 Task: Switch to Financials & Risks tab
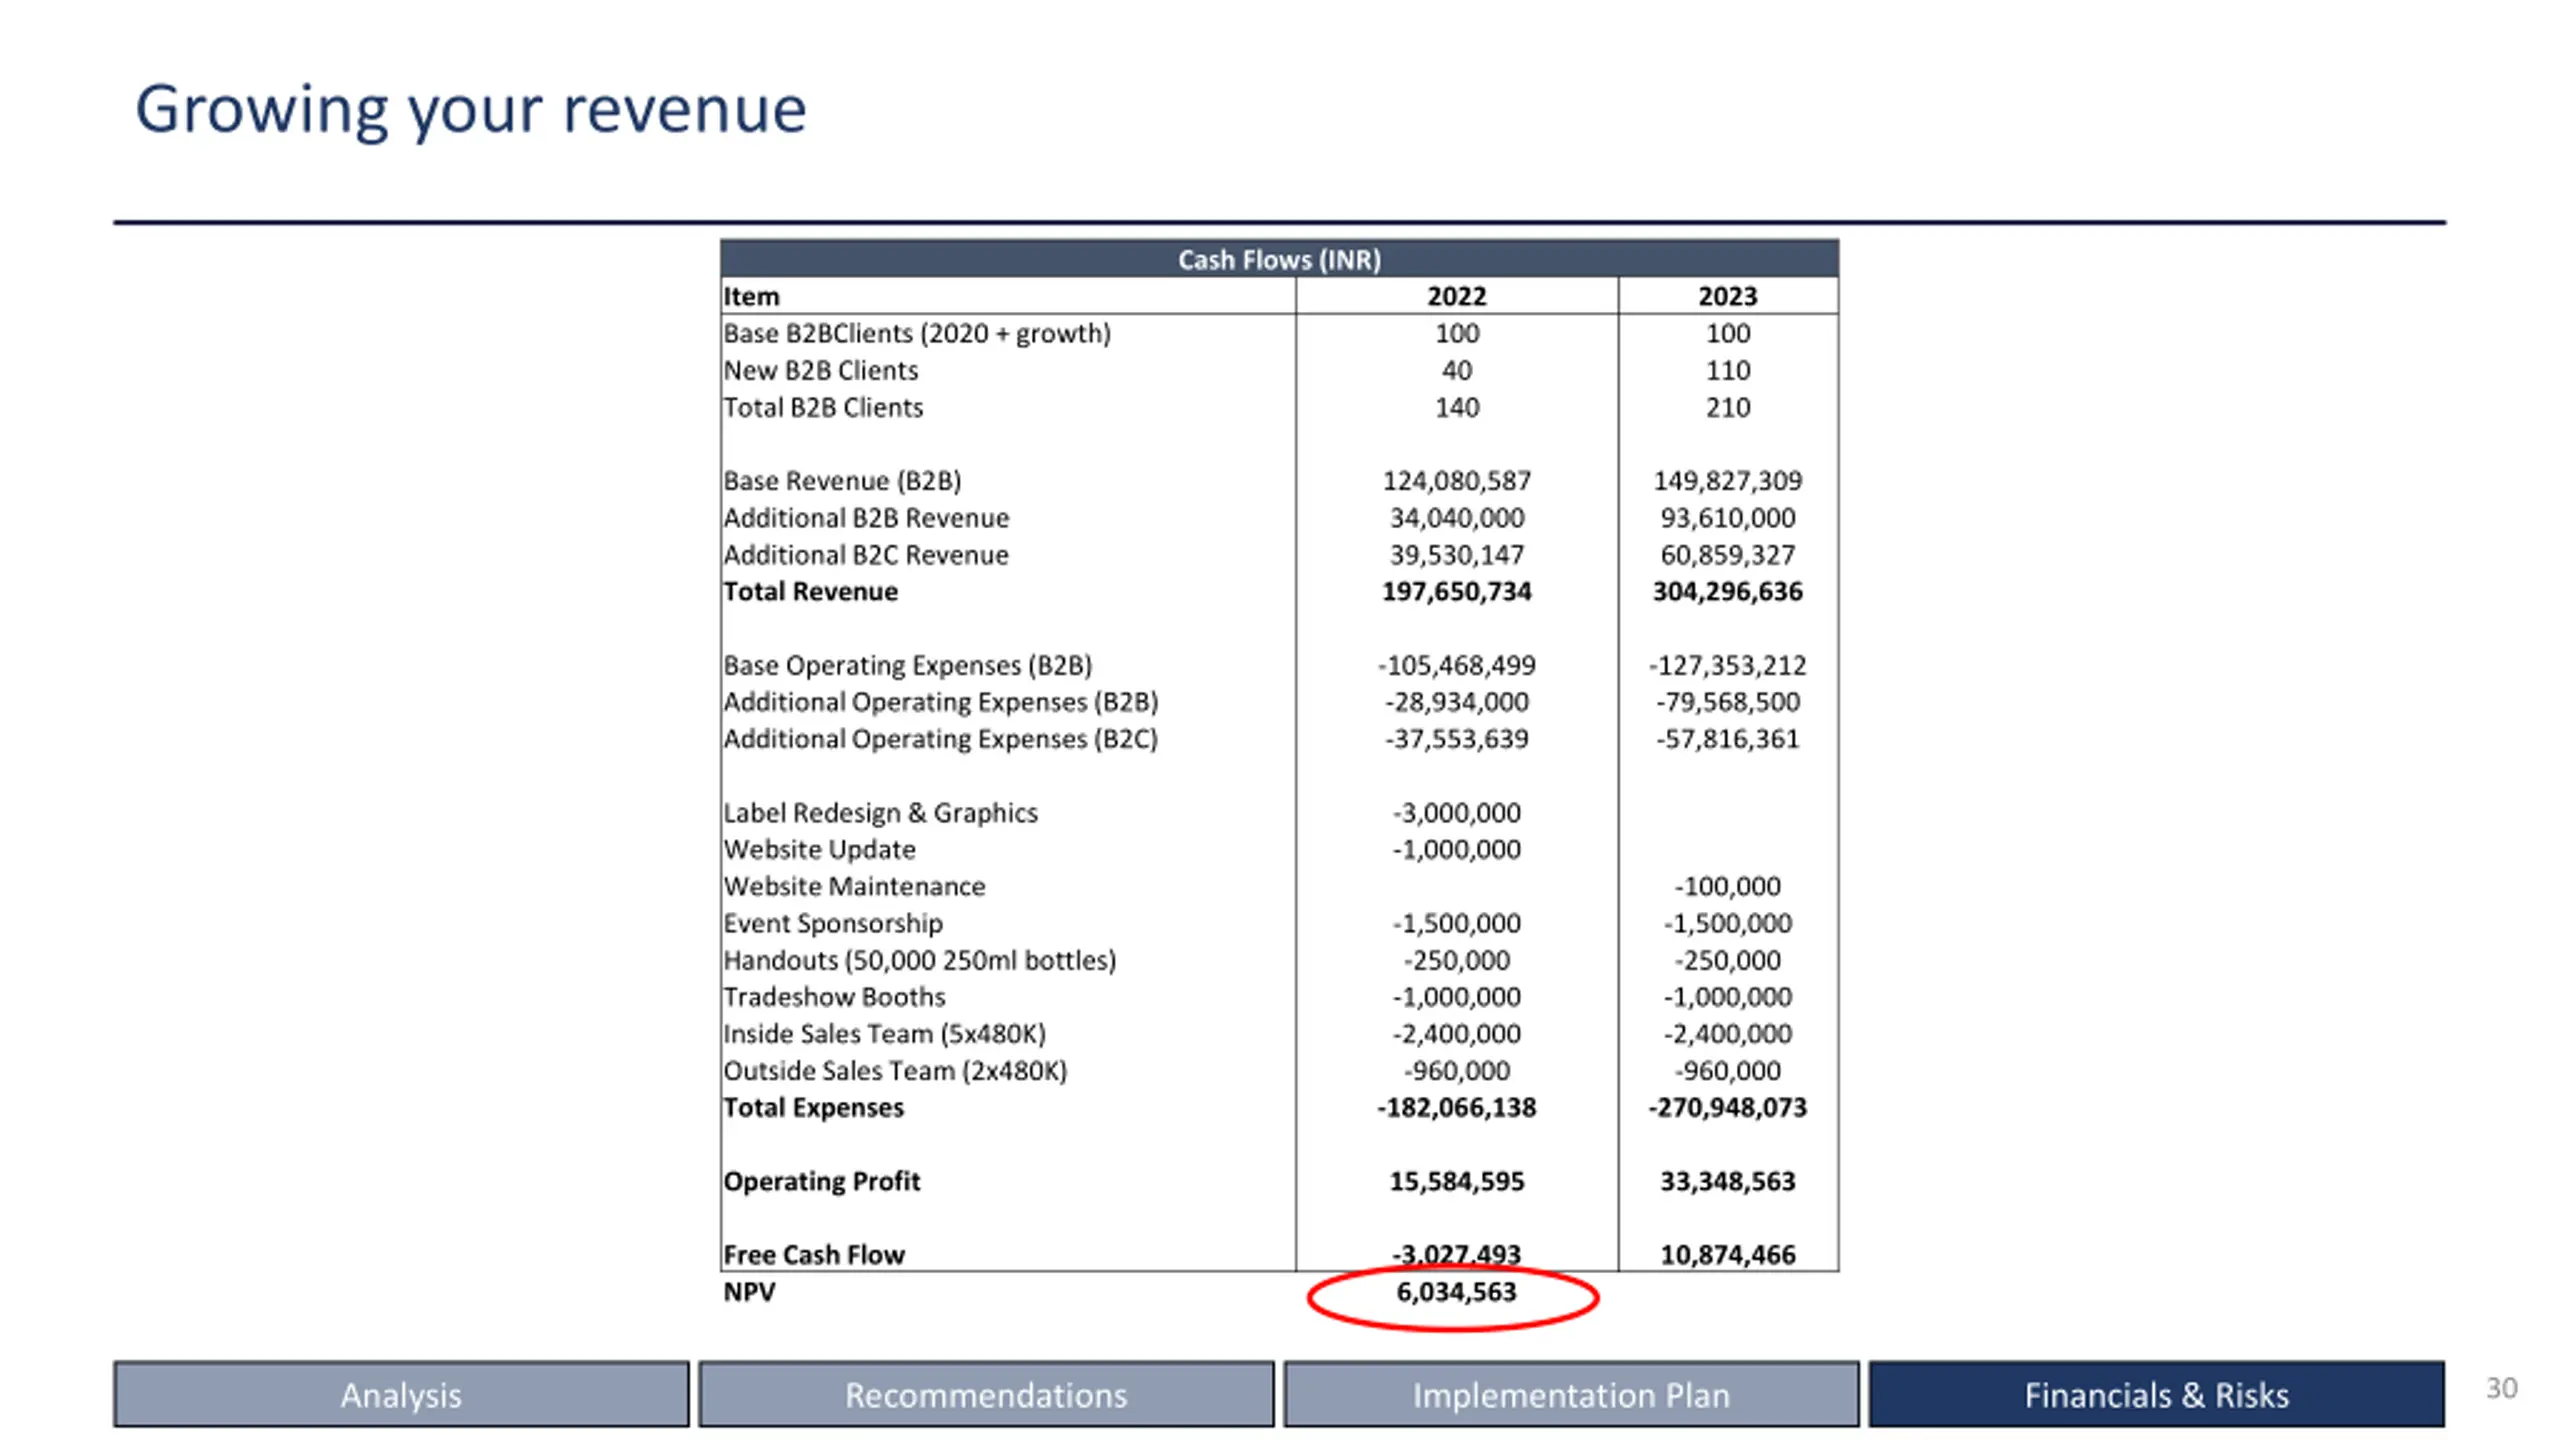point(2157,1394)
